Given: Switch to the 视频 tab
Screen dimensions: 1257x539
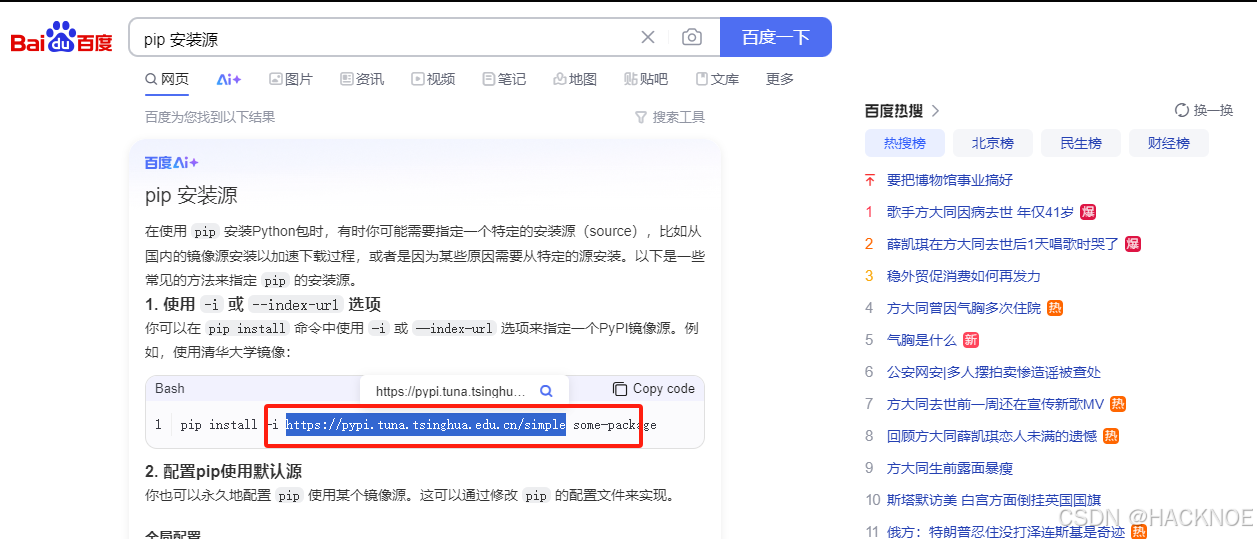Looking at the screenshot, I should pos(433,79).
